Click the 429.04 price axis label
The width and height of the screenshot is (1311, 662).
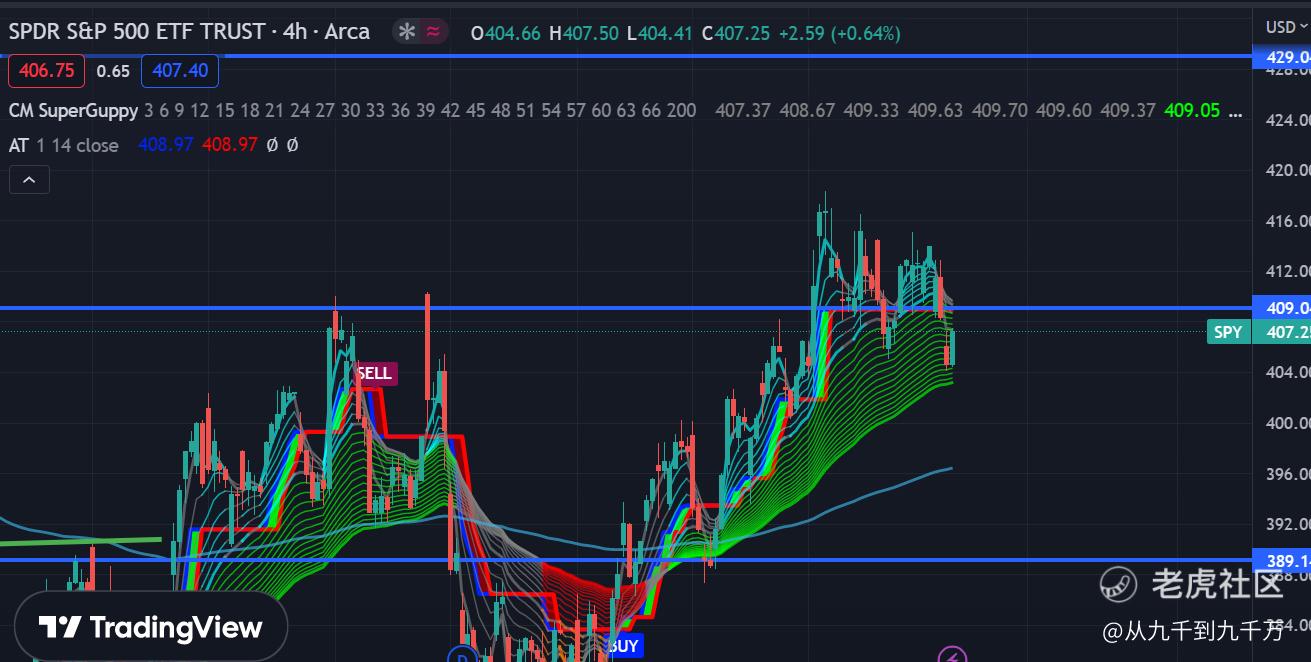tap(1282, 58)
